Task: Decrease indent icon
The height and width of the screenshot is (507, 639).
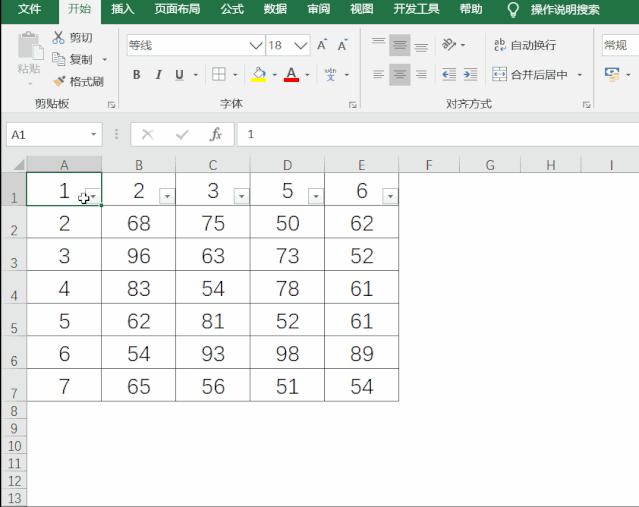Action: (x=449, y=75)
